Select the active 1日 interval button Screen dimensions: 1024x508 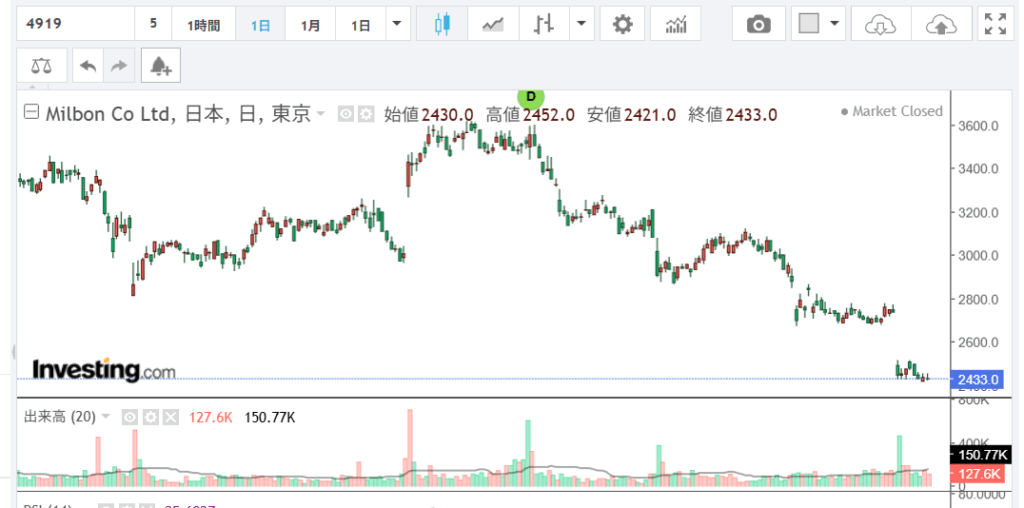[x=260, y=24]
